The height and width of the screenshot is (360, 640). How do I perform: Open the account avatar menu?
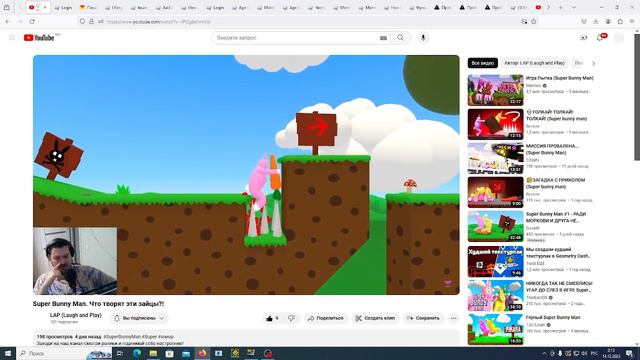tap(619, 38)
